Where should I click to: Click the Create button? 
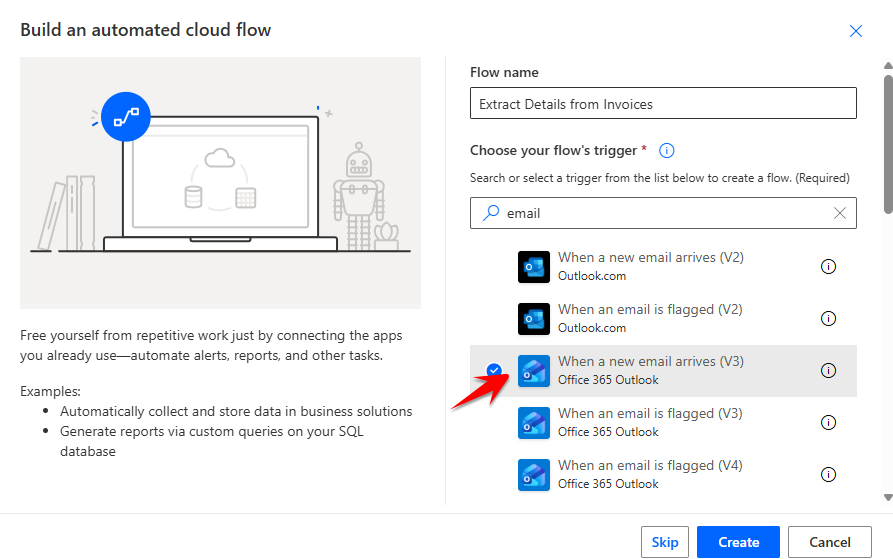(x=738, y=542)
